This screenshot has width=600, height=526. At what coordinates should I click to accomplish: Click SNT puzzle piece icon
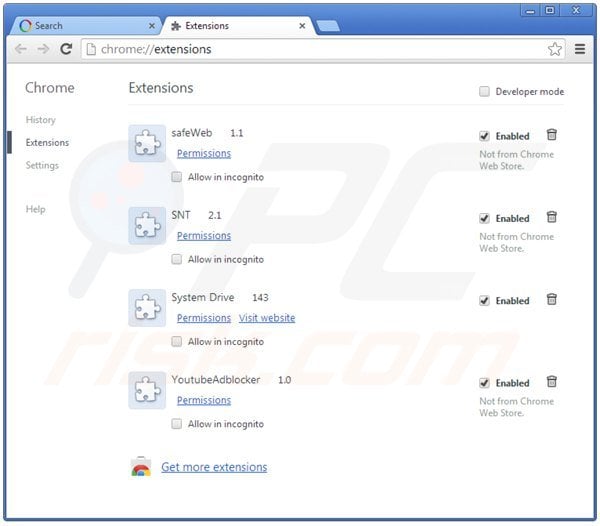(147, 225)
